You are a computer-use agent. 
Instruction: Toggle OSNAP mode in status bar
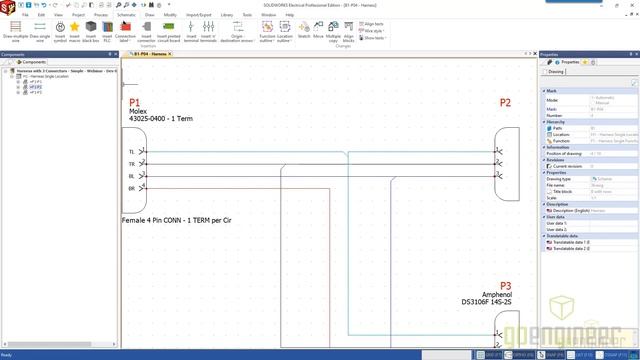(611, 355)
